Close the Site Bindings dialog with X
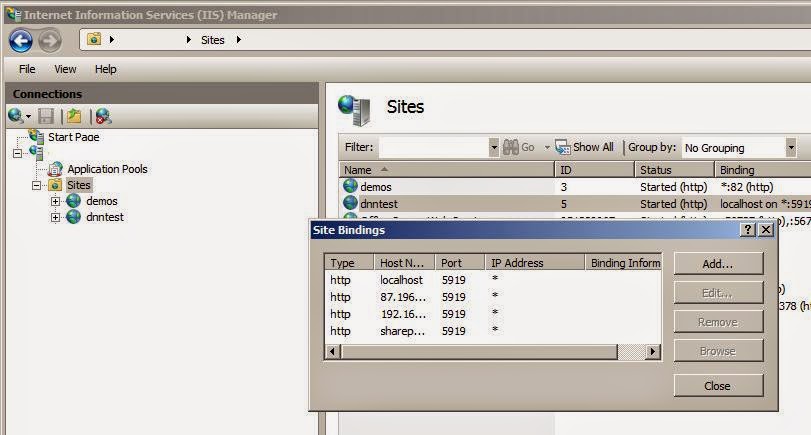This screenshot has width=811, height=435. point(765,230)
